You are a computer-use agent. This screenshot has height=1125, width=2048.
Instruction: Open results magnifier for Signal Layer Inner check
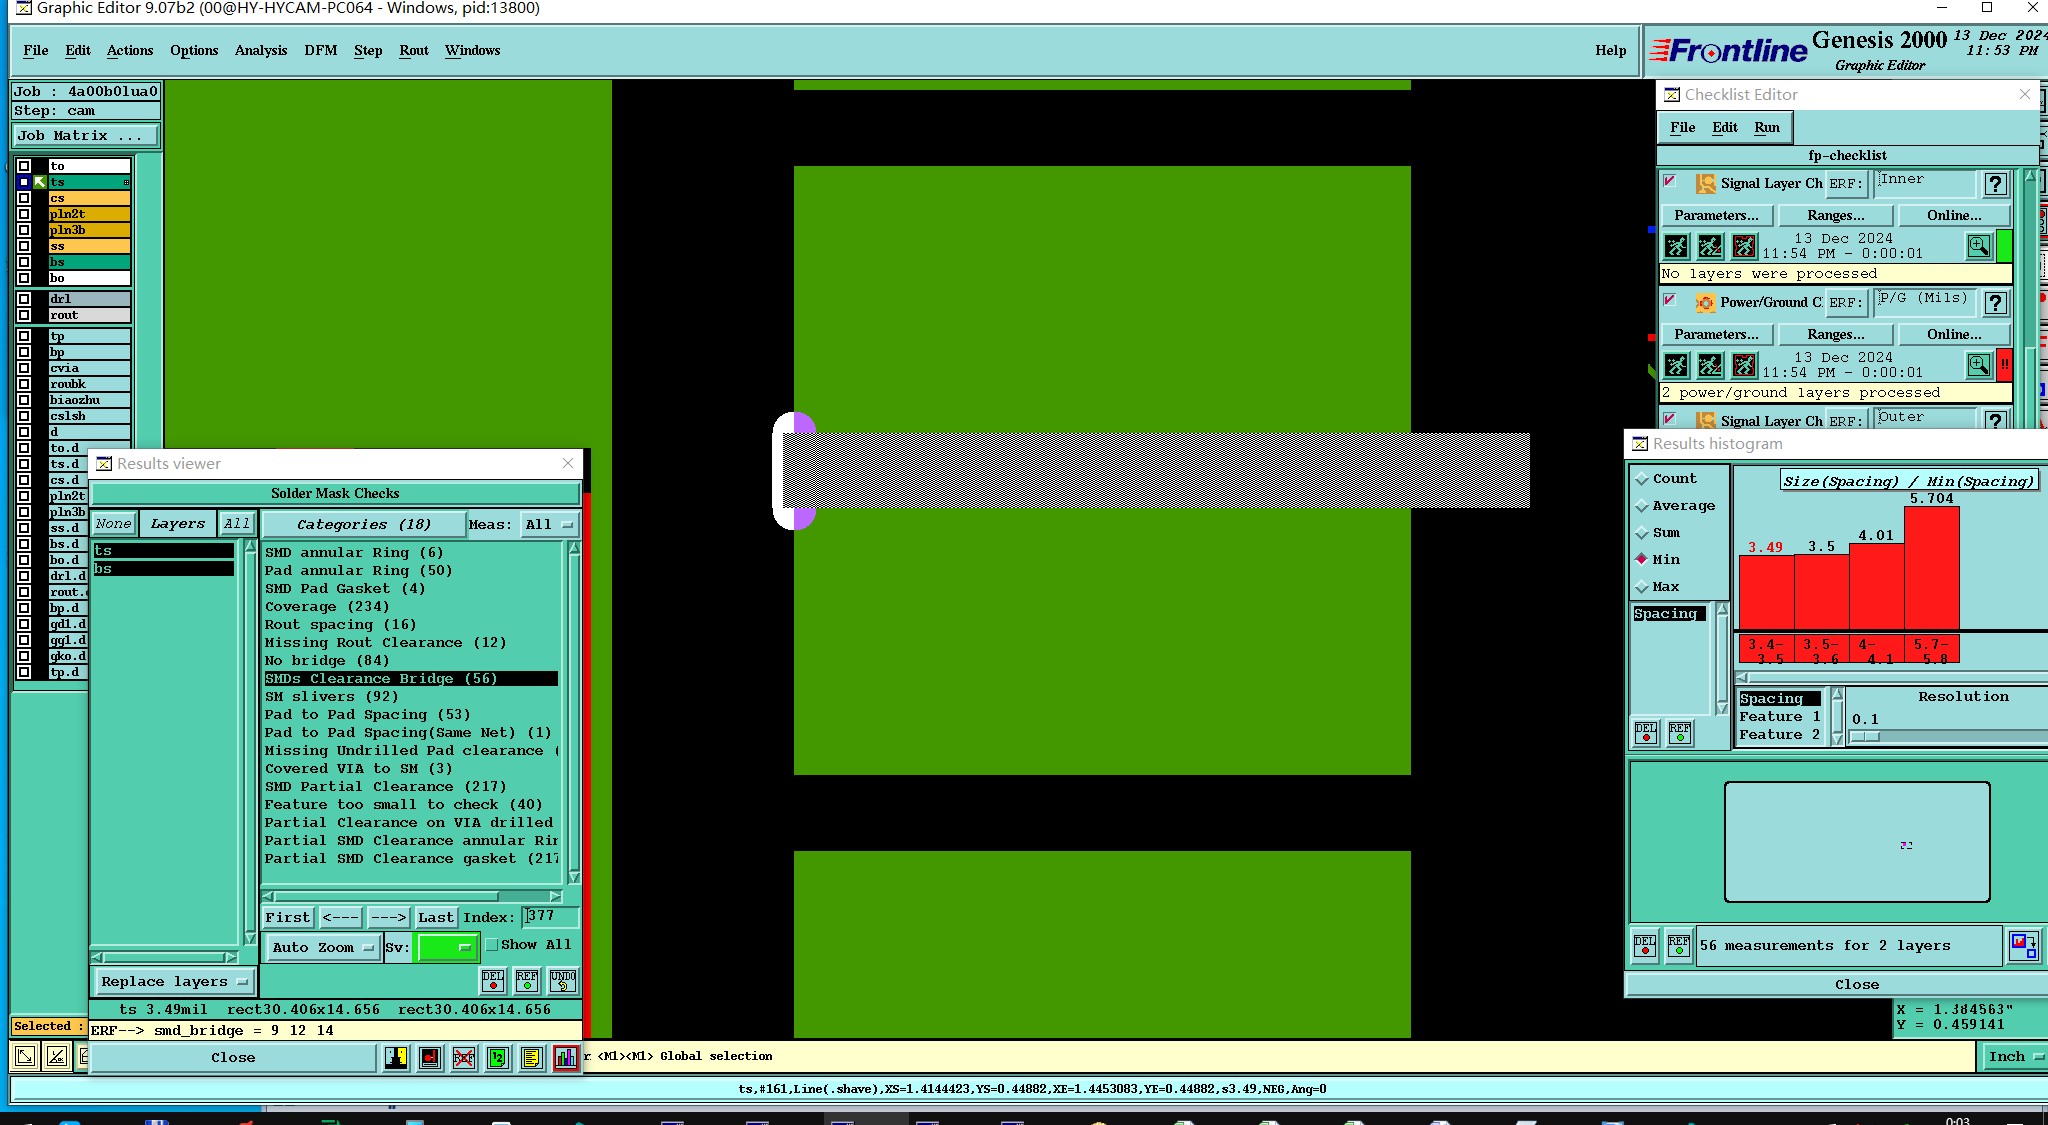click(1978, 246)
